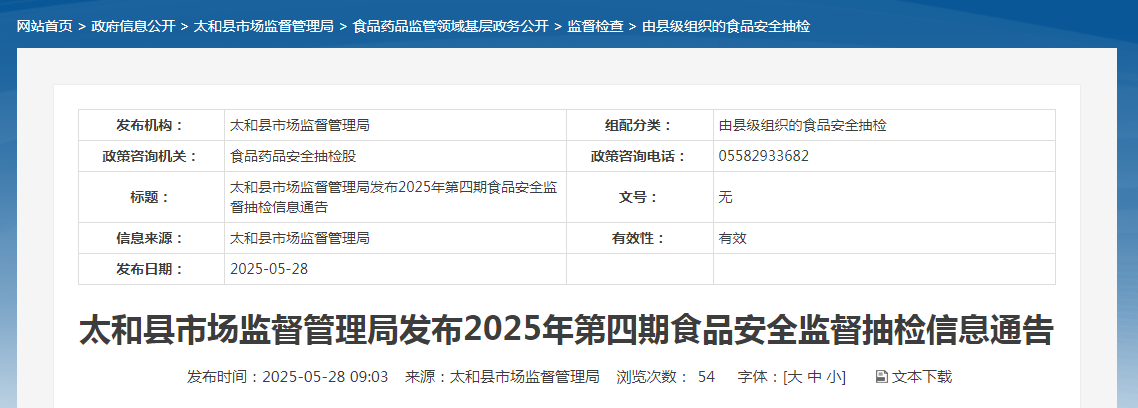Click the table title cell 太和县市场监督管理局发布2025年第四期
This screenshot has width=1138, height=408.
[395, 197]
